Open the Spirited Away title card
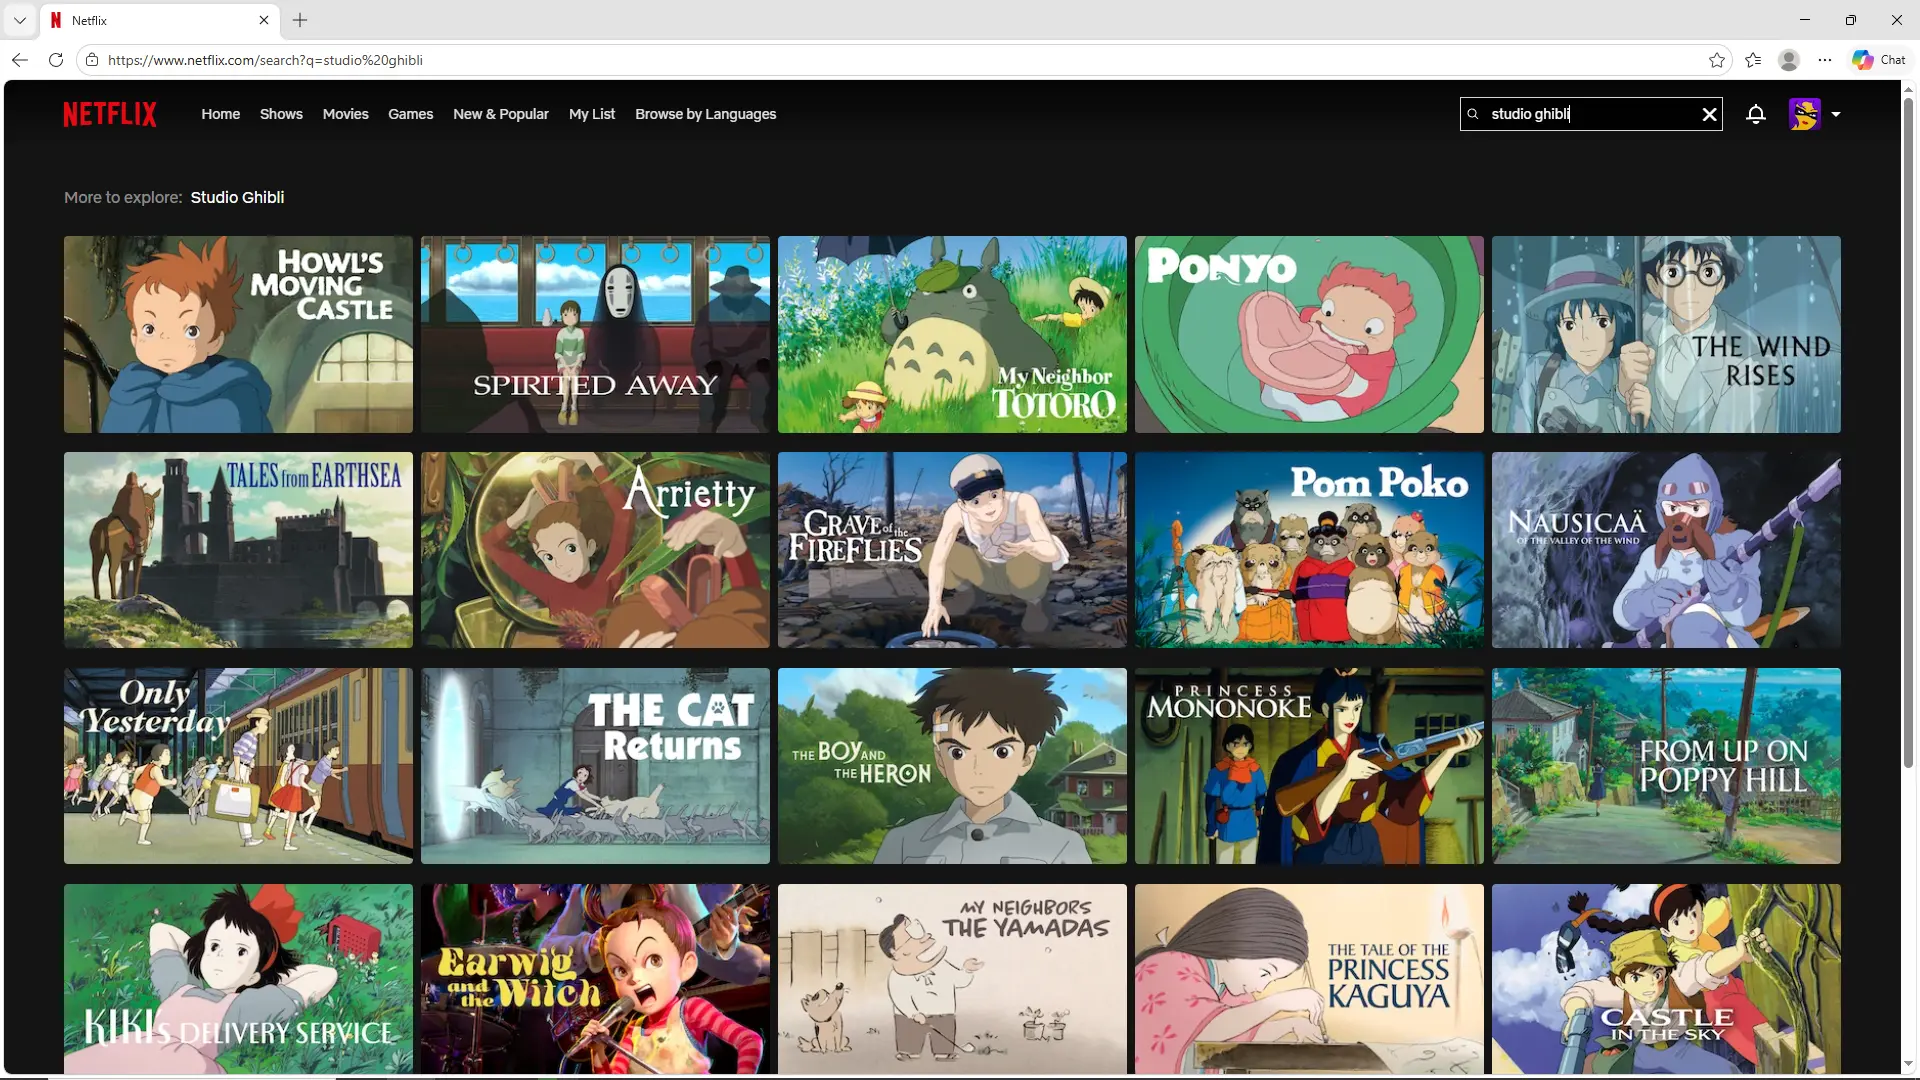 [x=595, y=334]
